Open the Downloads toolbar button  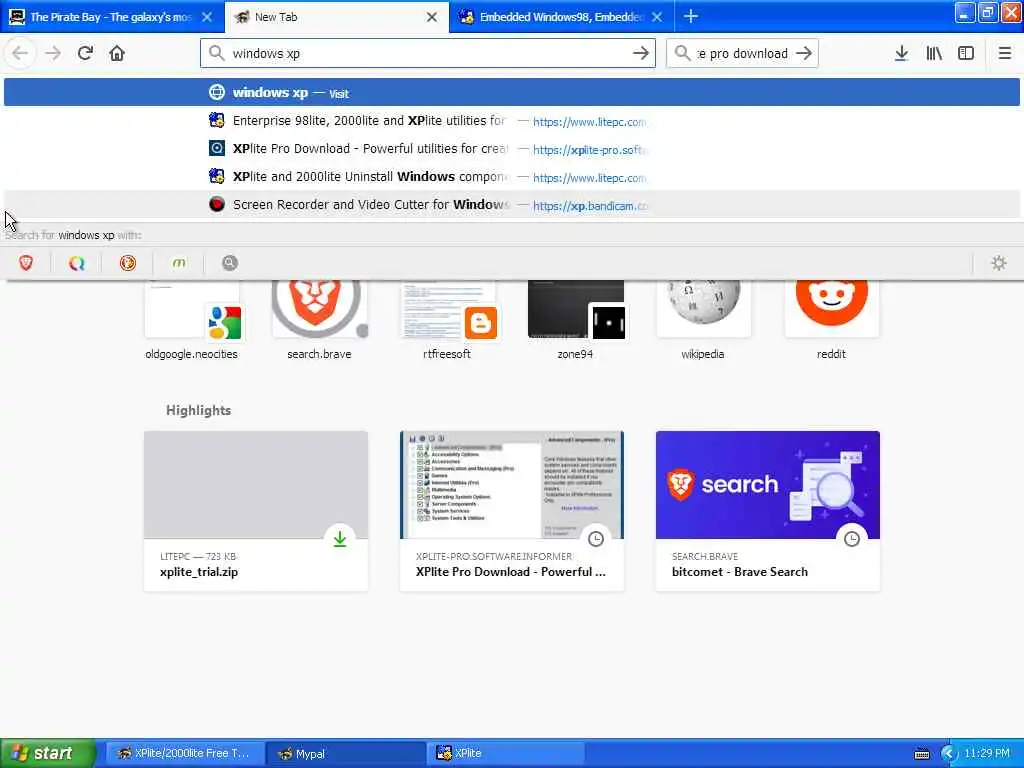click(x=901, y=53)
